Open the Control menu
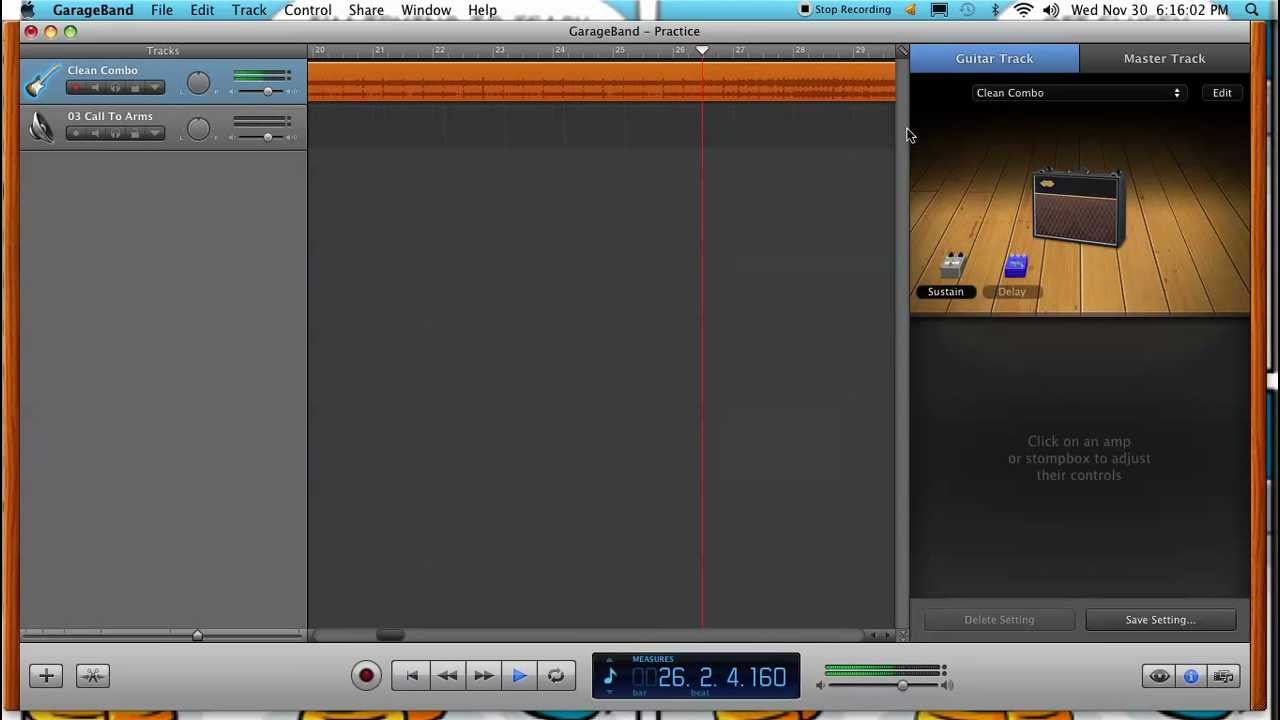Screen dimensions: 1280x720 click(x=307, y=10)
